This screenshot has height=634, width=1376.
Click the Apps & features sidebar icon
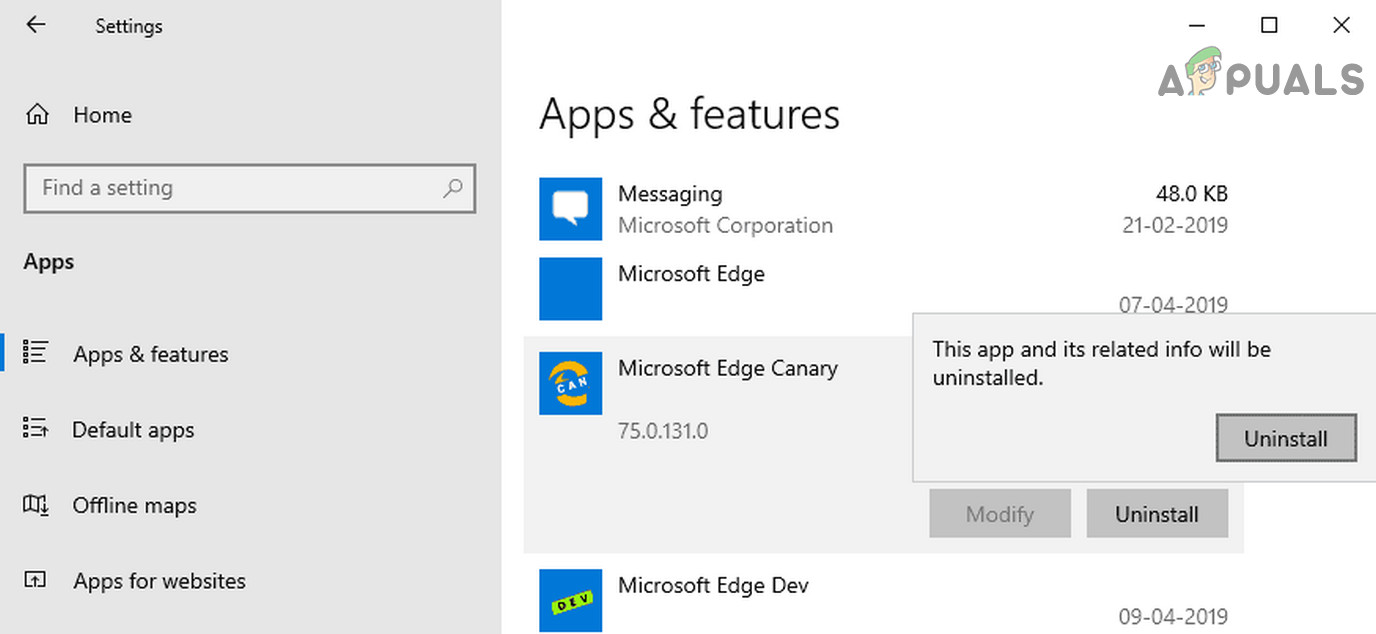click(x=36, y=353)
